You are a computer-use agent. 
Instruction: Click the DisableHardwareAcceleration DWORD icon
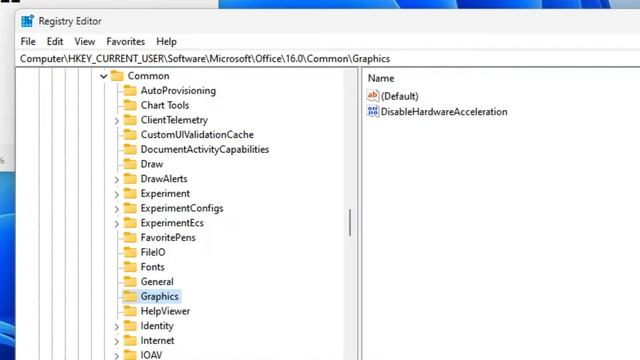tap(373, 111)
